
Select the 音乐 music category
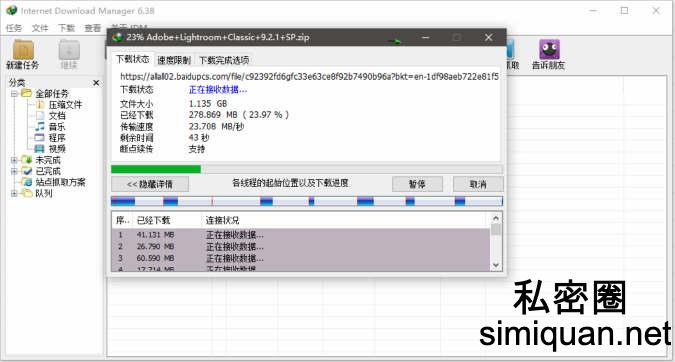[x=56, y=127]
